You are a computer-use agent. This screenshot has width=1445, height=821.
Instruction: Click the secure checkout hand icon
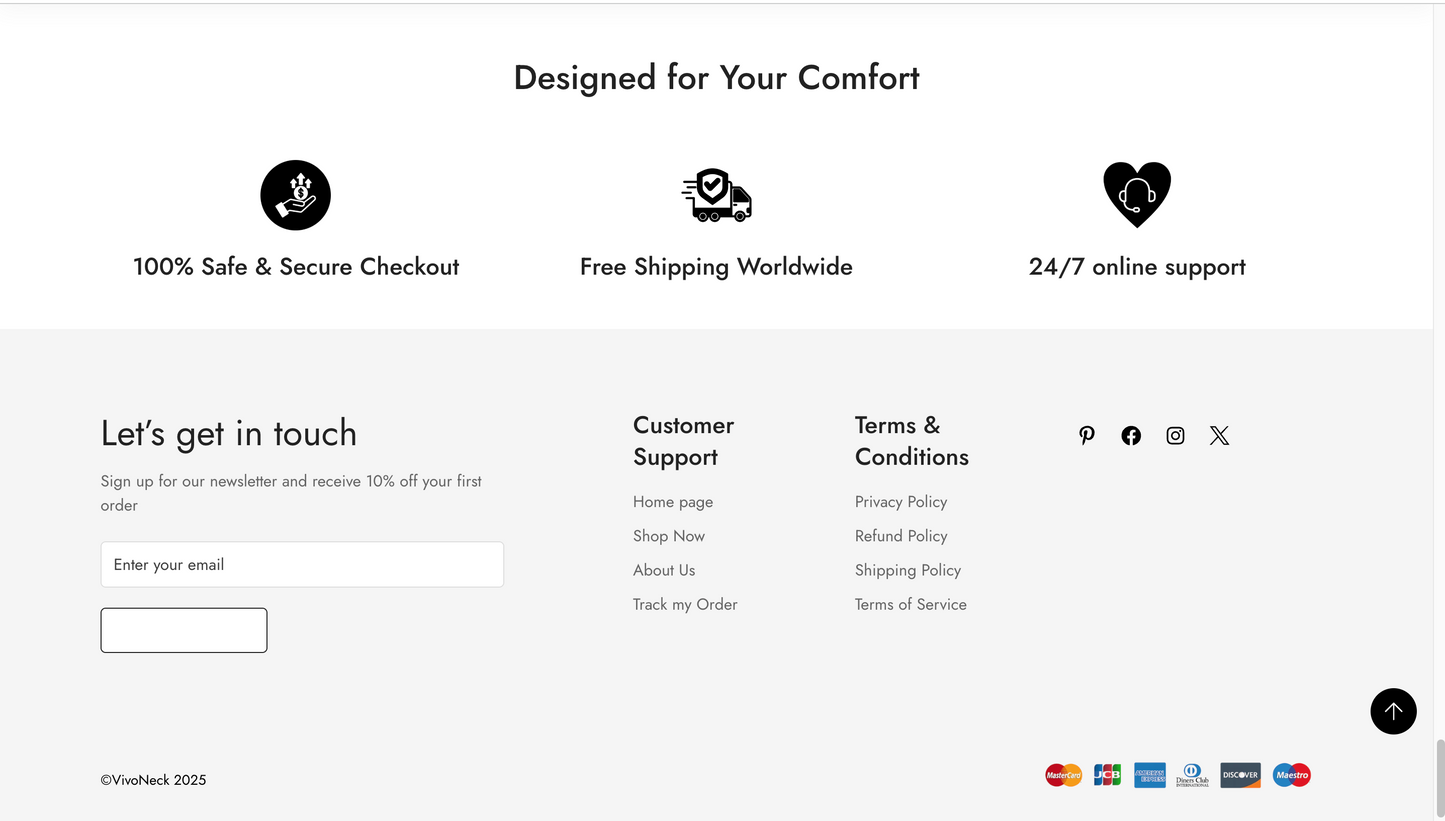click(295, 195)
